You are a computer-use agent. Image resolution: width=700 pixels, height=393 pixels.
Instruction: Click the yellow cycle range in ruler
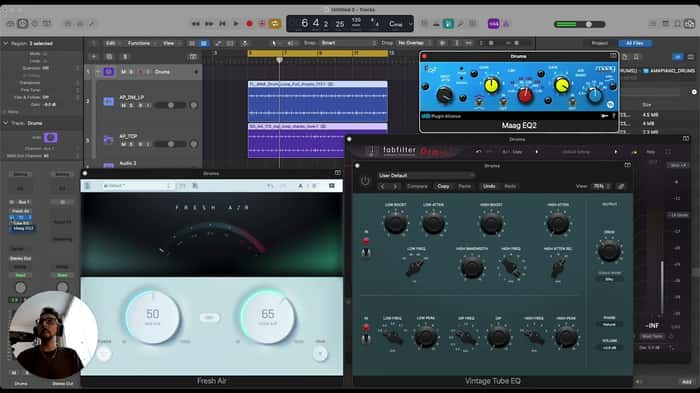317,53
